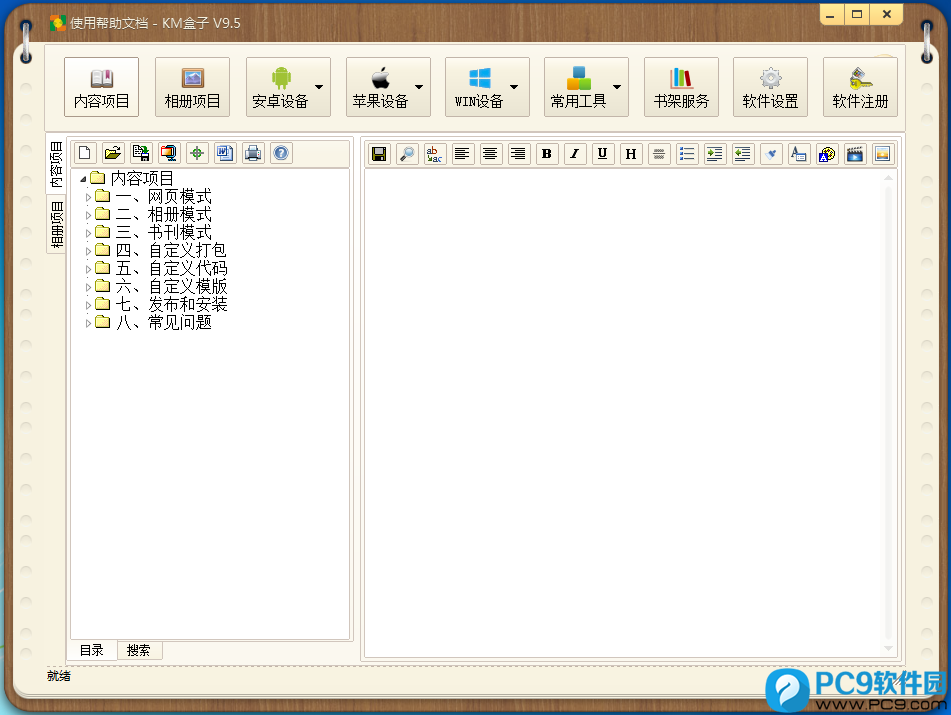Open 软件设置 button

[770, 87]
